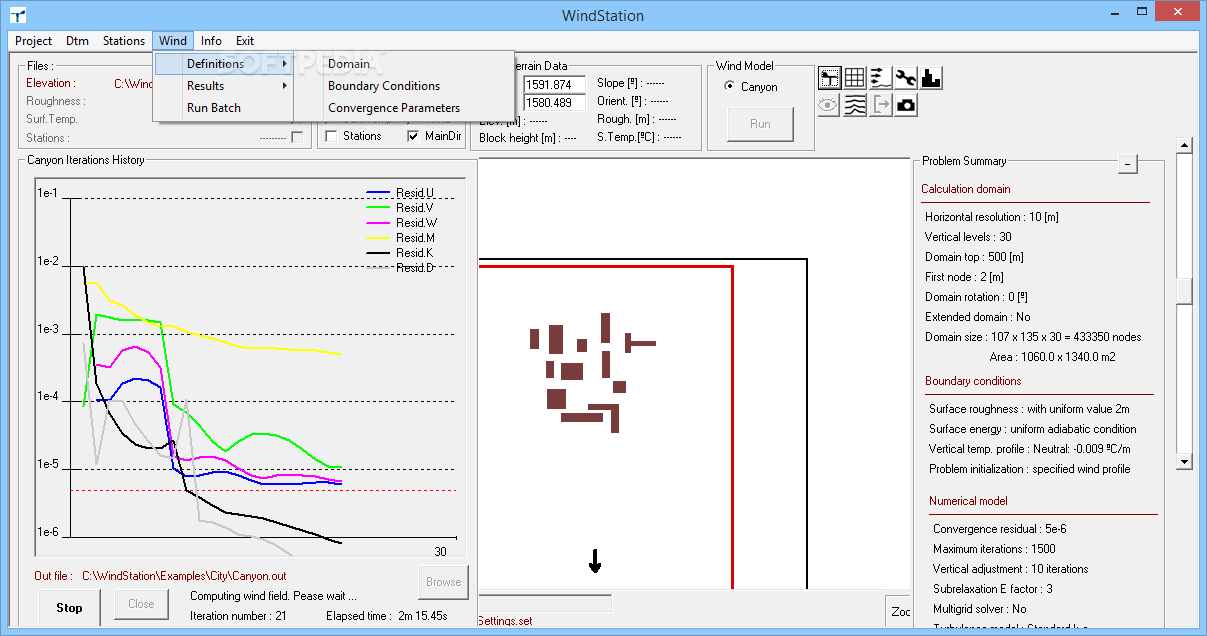Open the Stations menu
The height and width of the screenshot is (636, 1207).
(124, 41)
